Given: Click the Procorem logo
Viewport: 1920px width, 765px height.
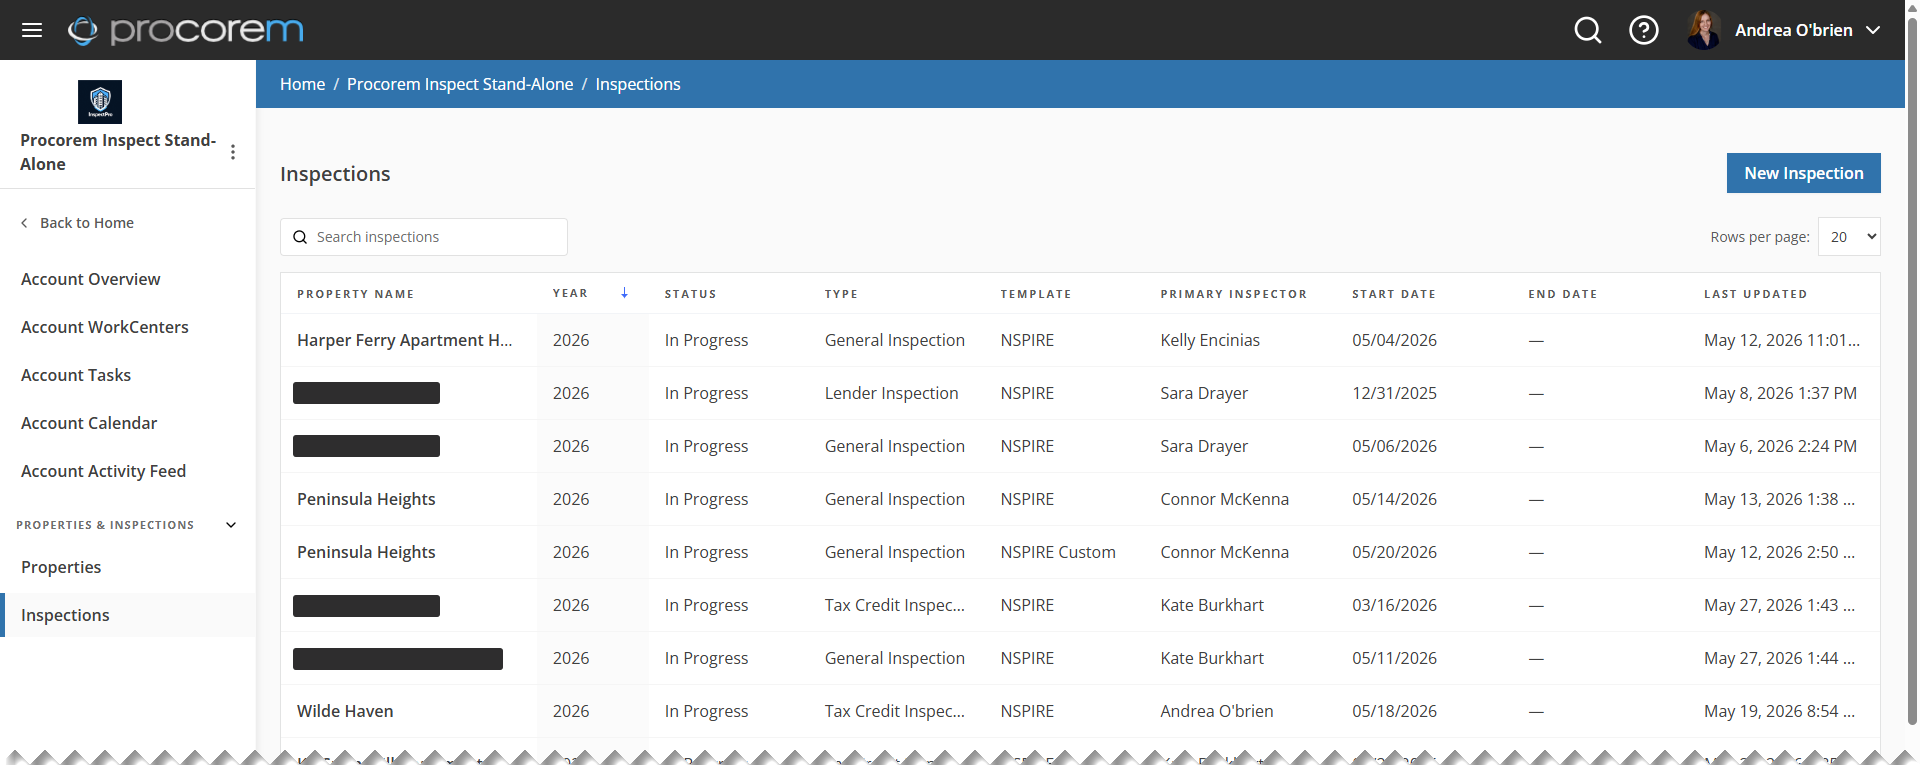Looking at the screenshot, I should click(186, 30).
